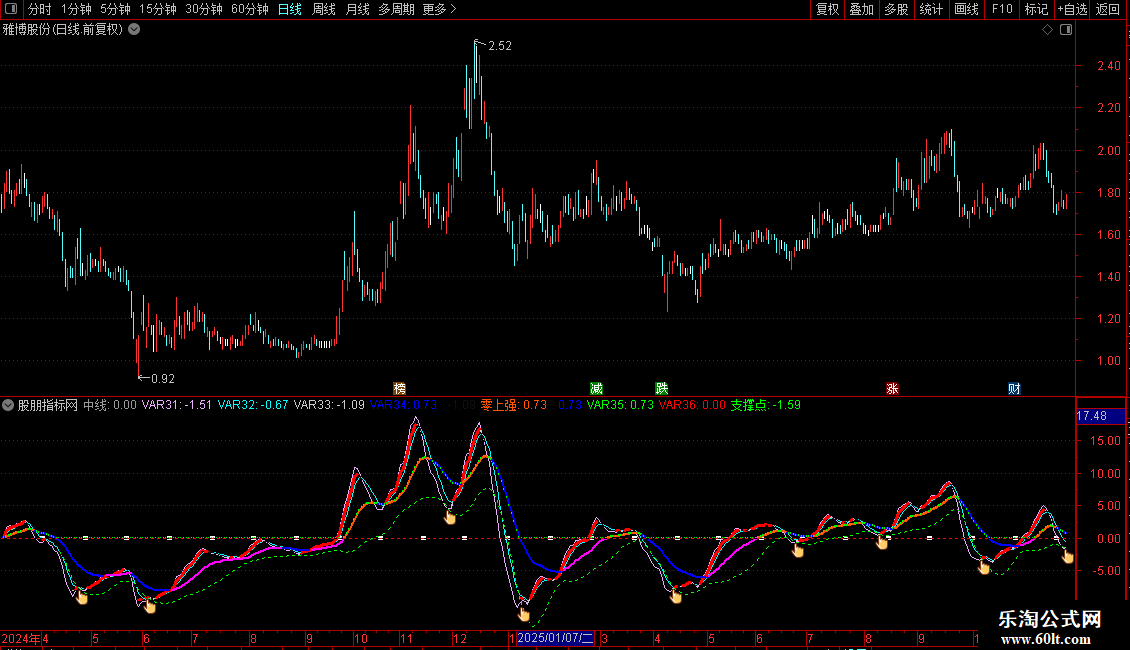Select the 支撑点 indicator value
Viewport: 1130px width, 650px height.
point(765,405)
